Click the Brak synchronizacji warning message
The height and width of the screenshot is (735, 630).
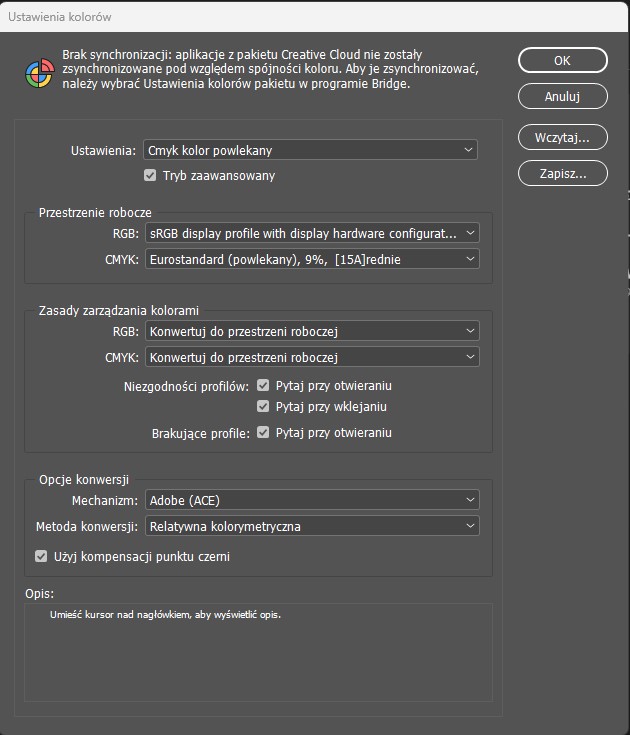point(270,69)
